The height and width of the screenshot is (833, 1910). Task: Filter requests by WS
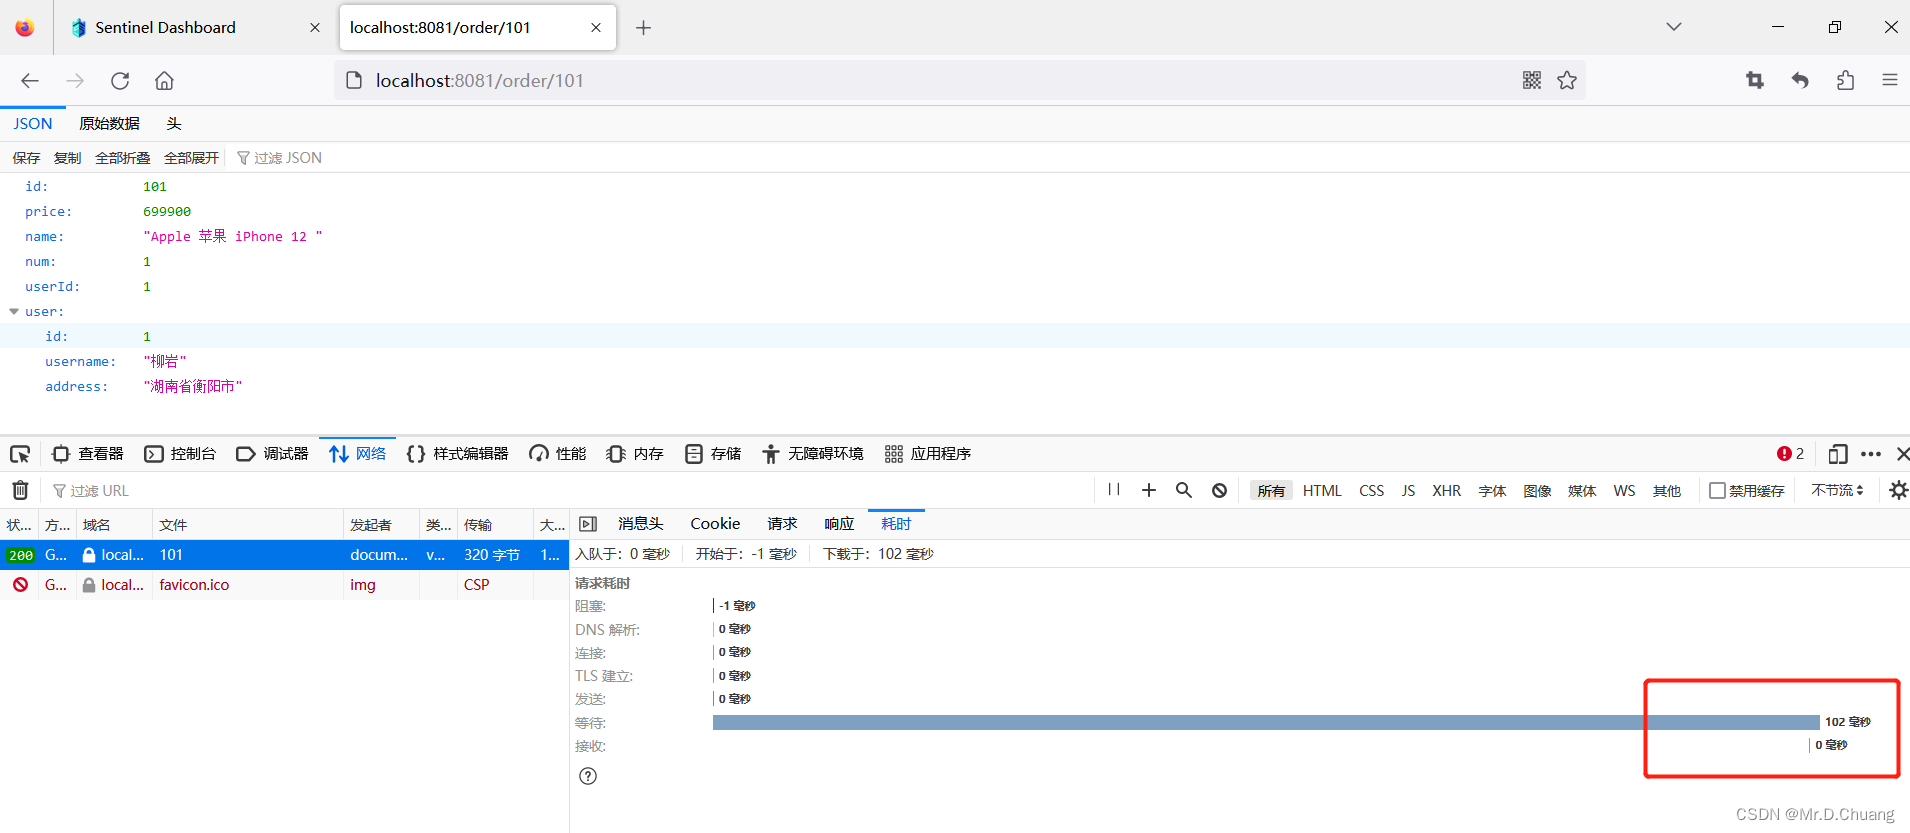pyautogui.click(x=1624, y=491)
